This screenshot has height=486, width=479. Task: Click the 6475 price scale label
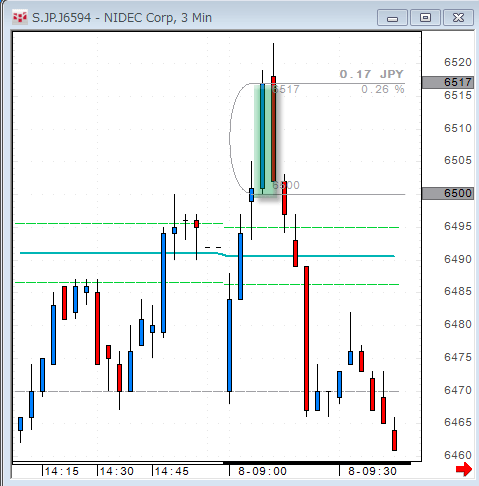click(458, 357)
